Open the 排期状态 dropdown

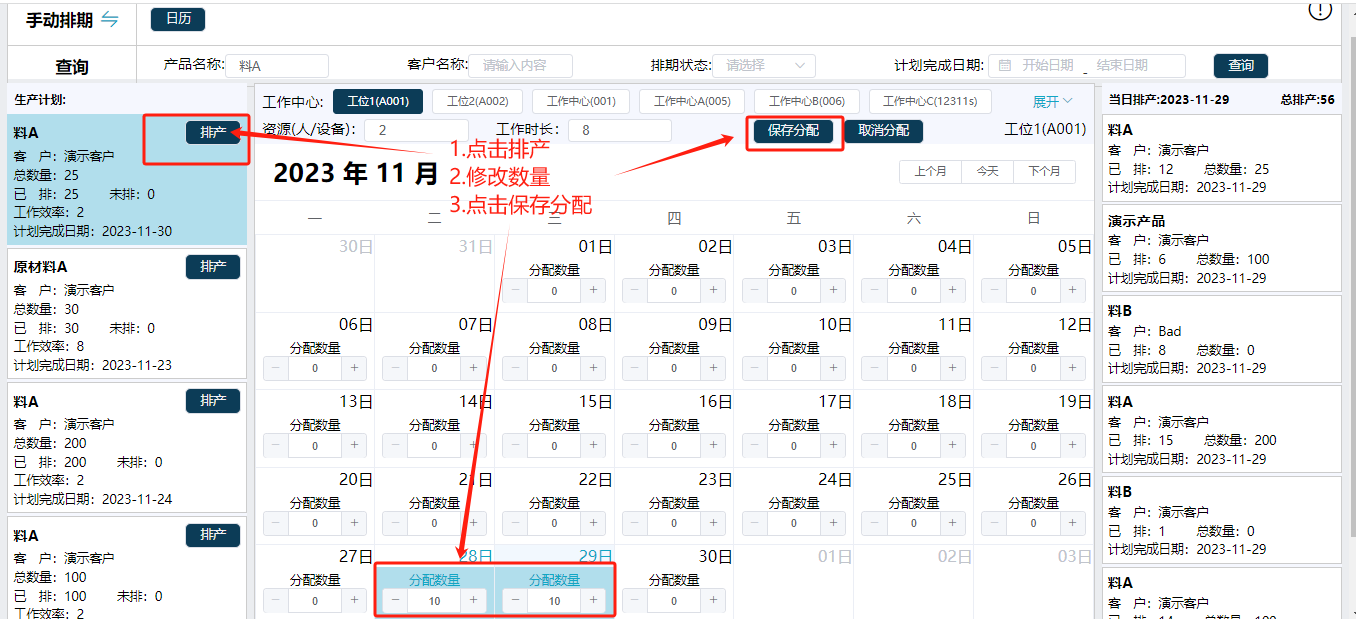pos(763,66)
